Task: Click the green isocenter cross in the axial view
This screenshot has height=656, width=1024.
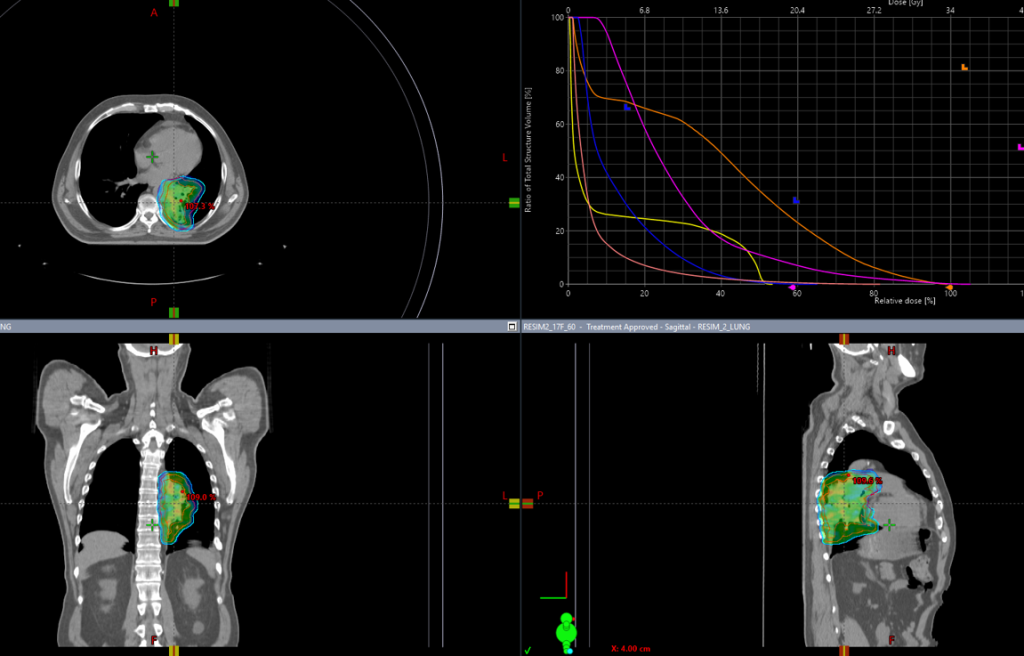Action: pos(152,157)
